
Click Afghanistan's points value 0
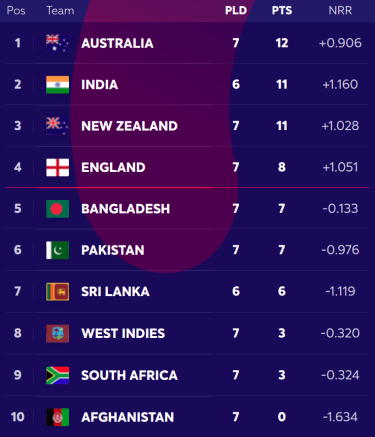[282, 417]
